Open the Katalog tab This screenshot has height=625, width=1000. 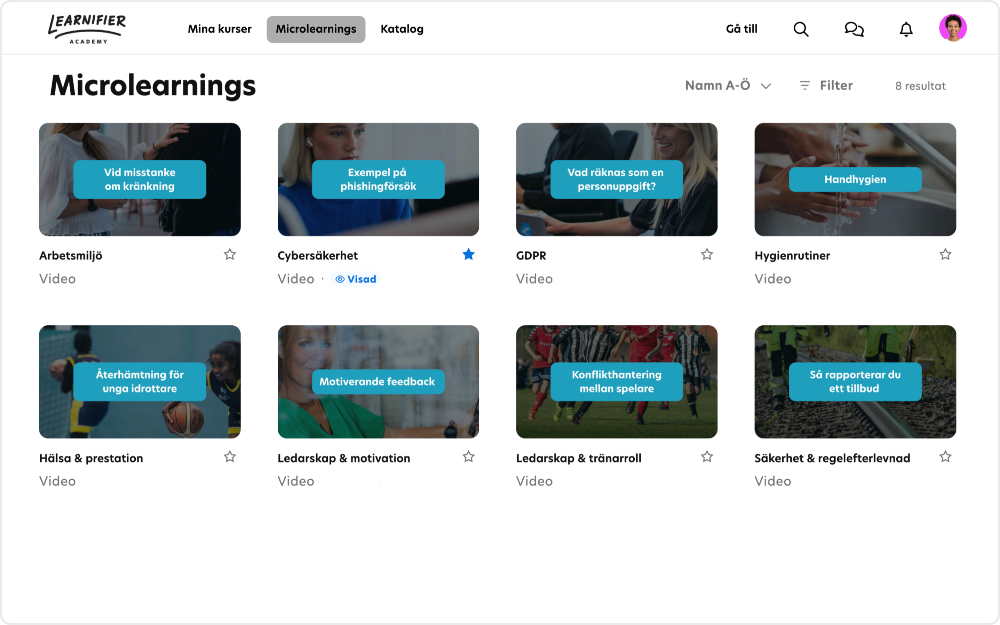[x=402, y=29]
